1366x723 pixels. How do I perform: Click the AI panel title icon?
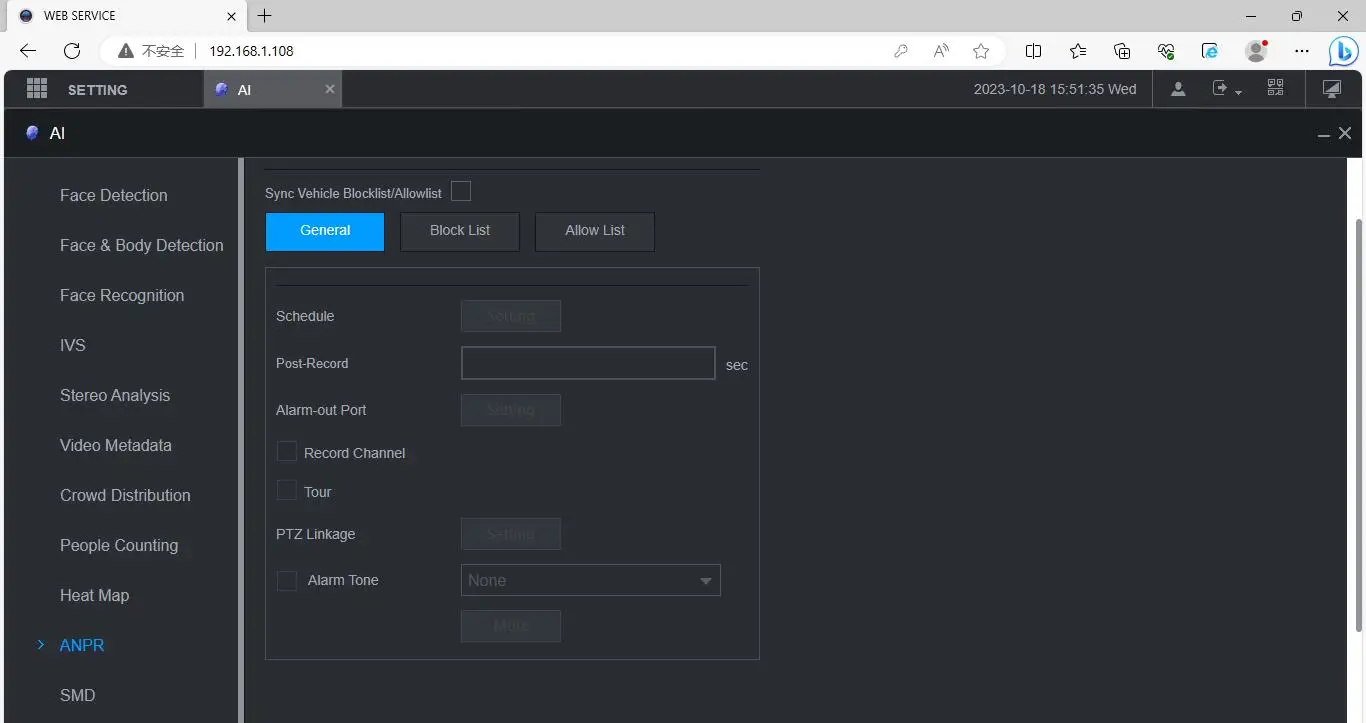click(32, 133)
